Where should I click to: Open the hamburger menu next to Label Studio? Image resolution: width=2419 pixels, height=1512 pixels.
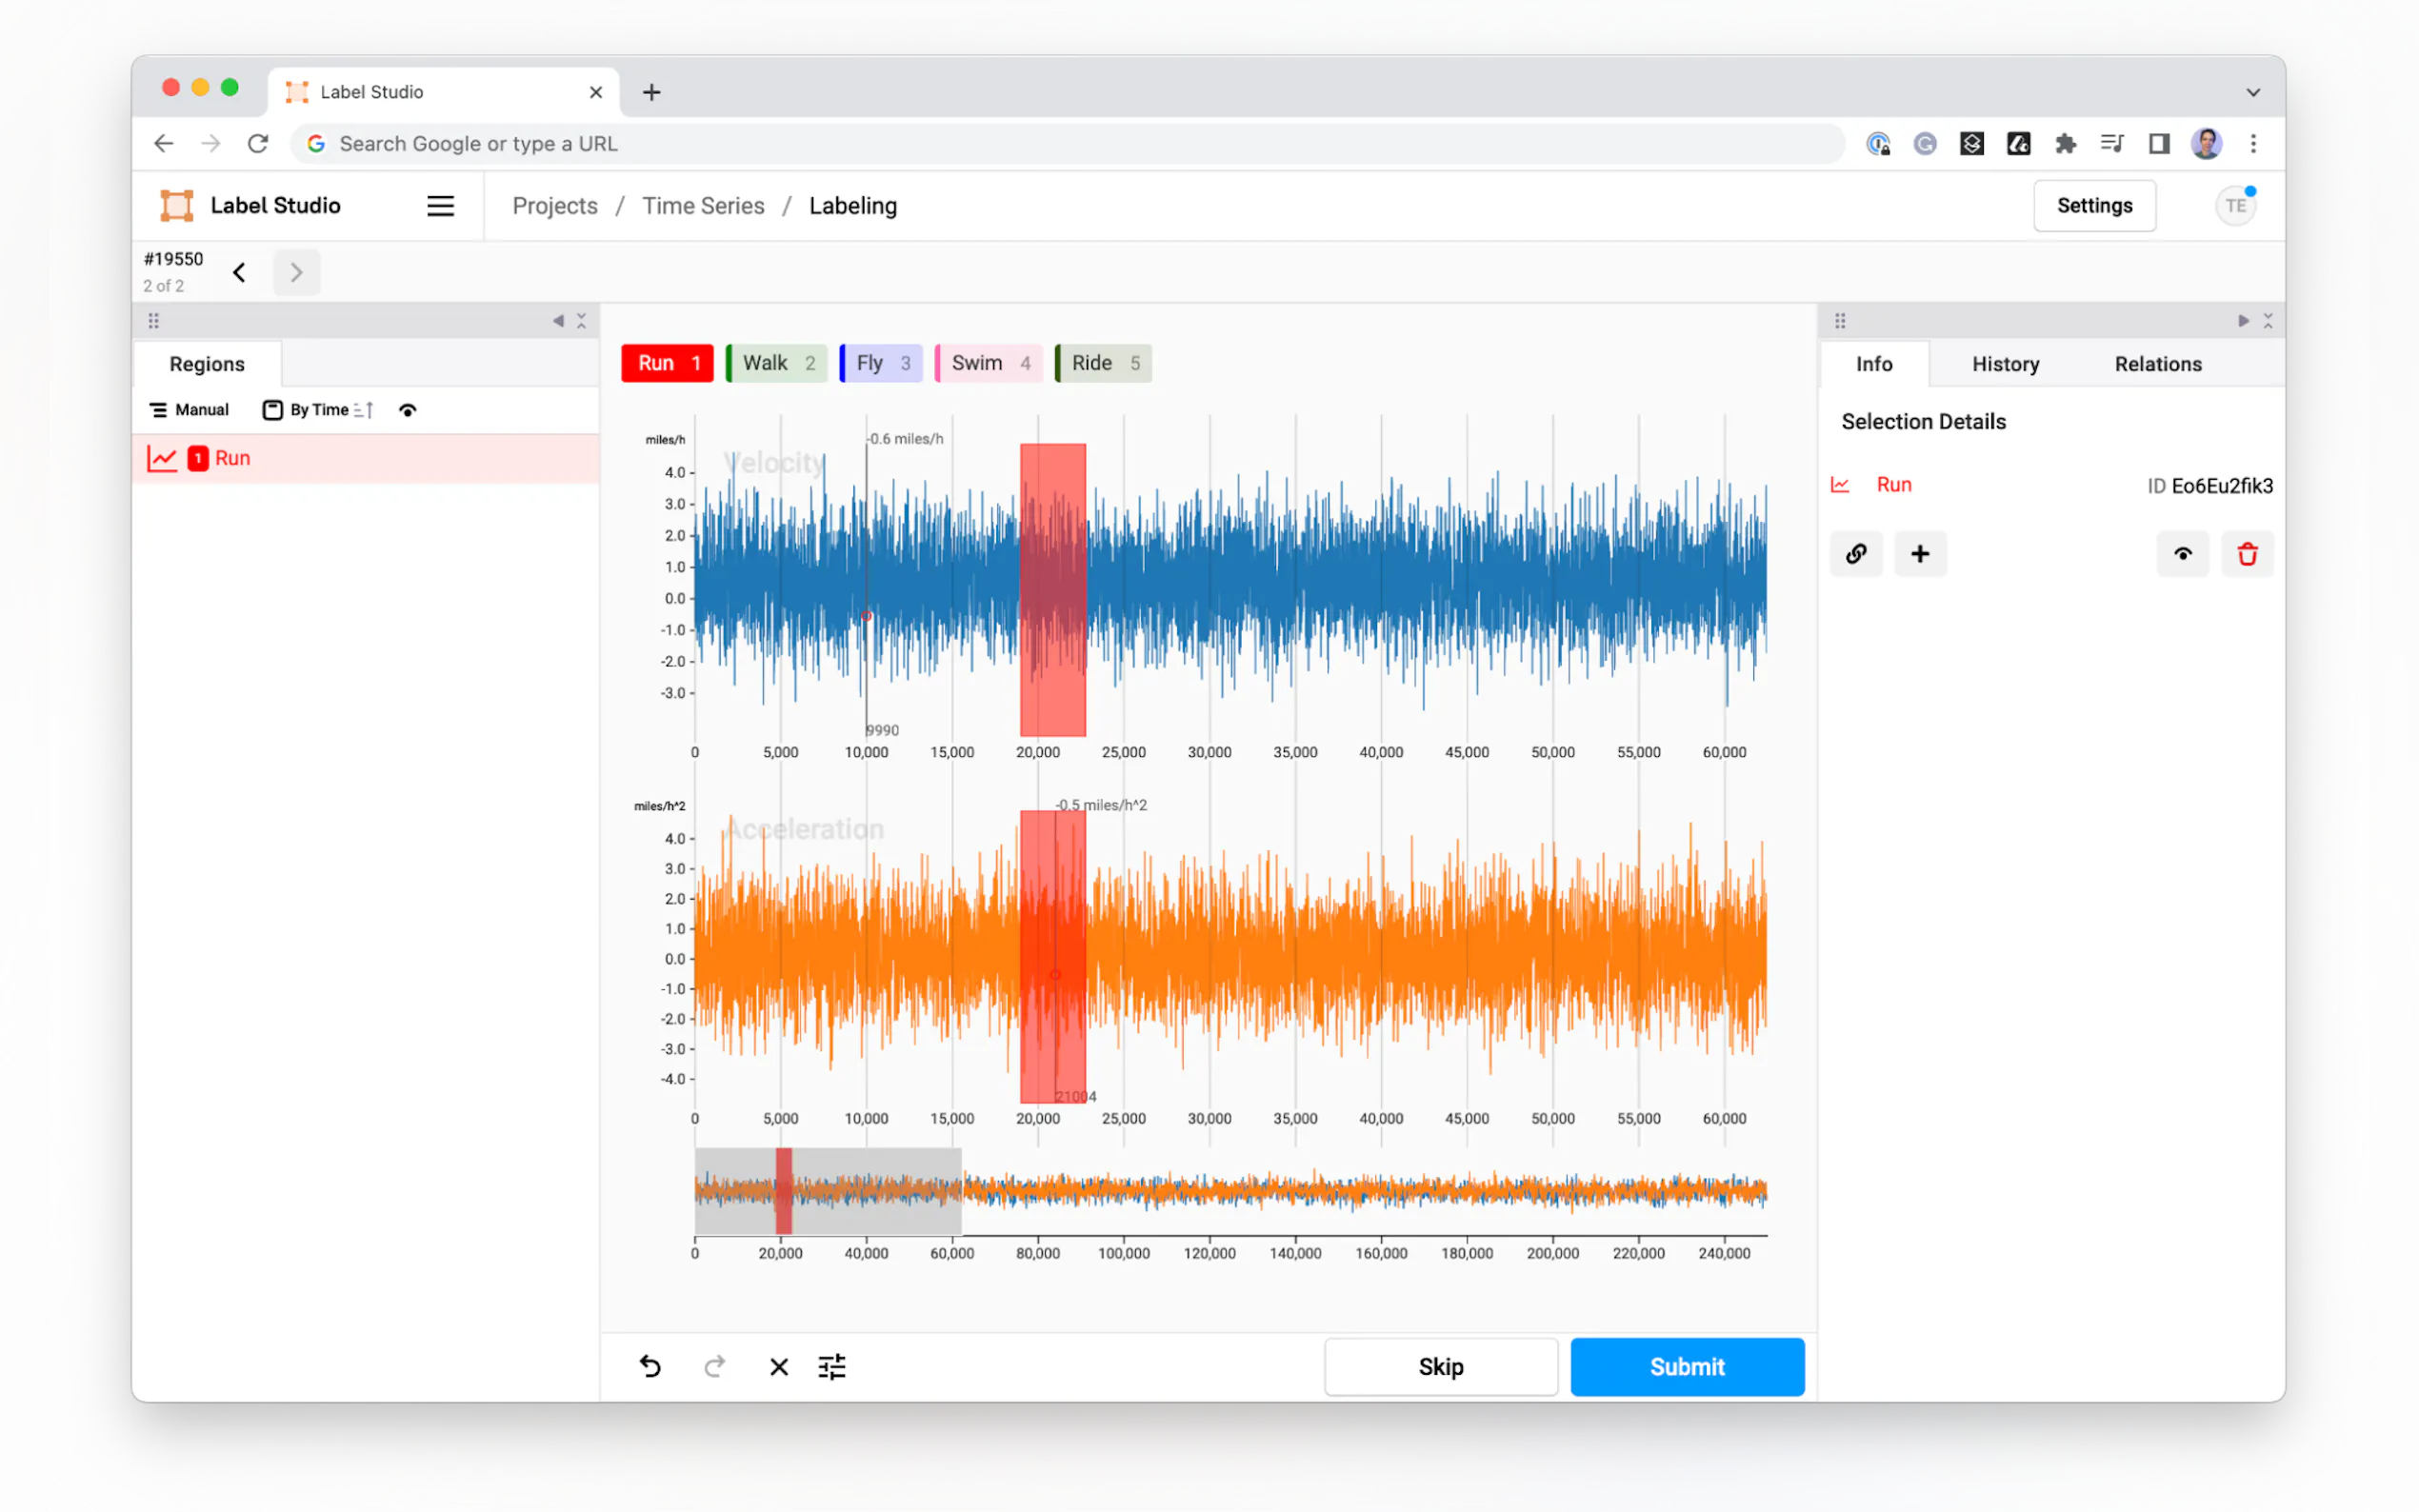pyautogui.click(x=440, y=206)
